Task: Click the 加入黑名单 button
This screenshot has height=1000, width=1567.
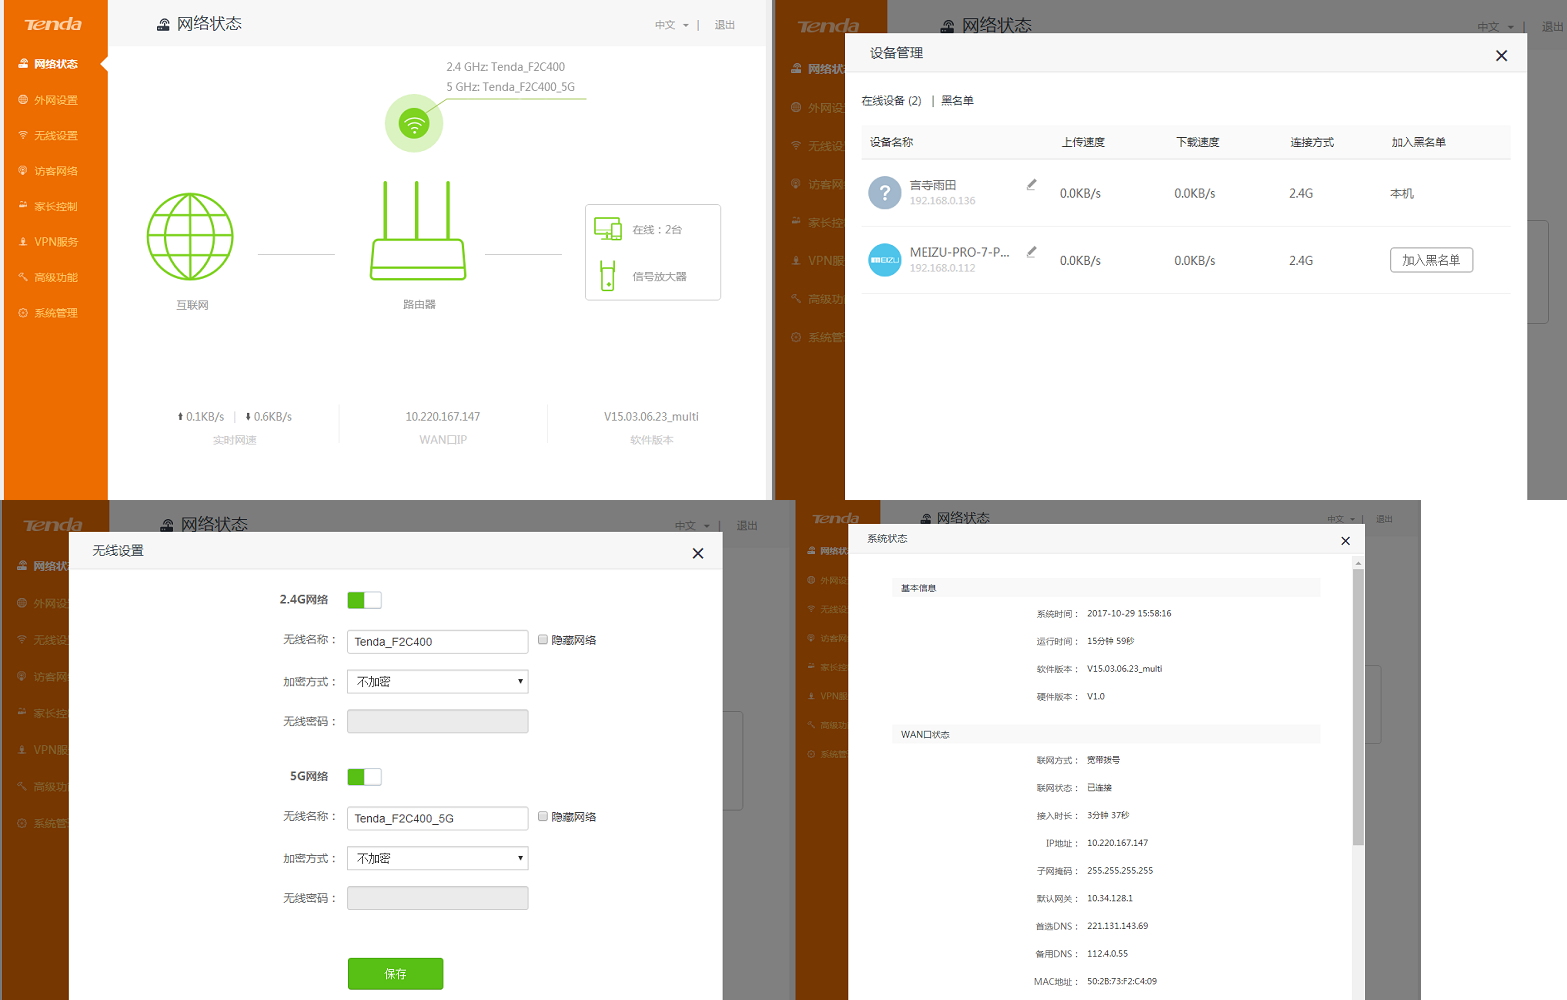Action: tap(1431, 260)
